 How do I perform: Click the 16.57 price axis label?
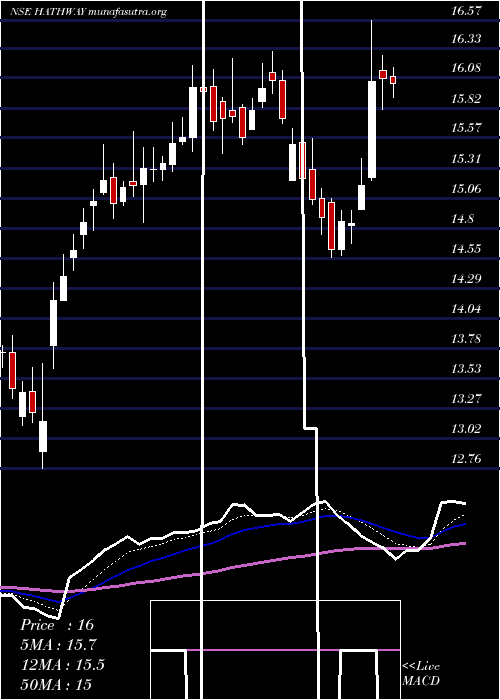pyautogui.click(x=466, y=11)
